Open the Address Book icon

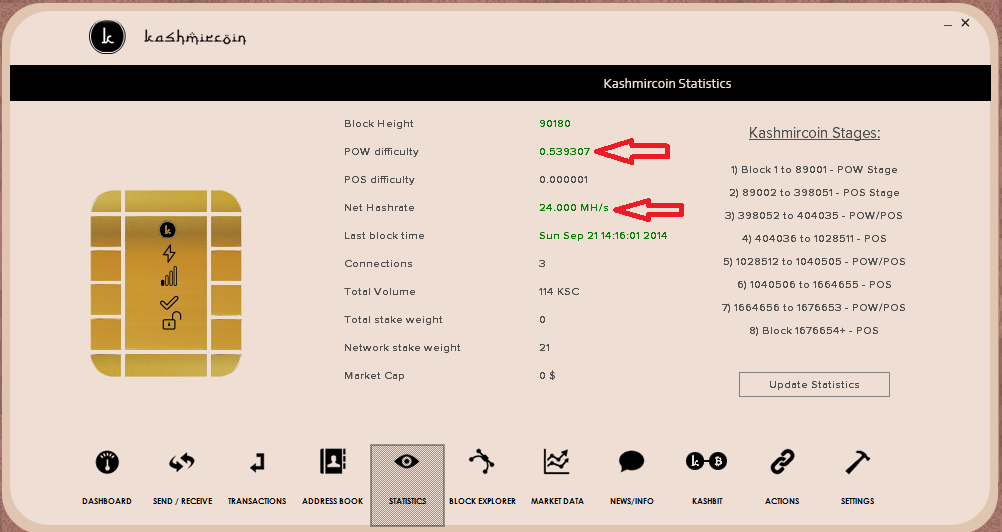point(332,461)
